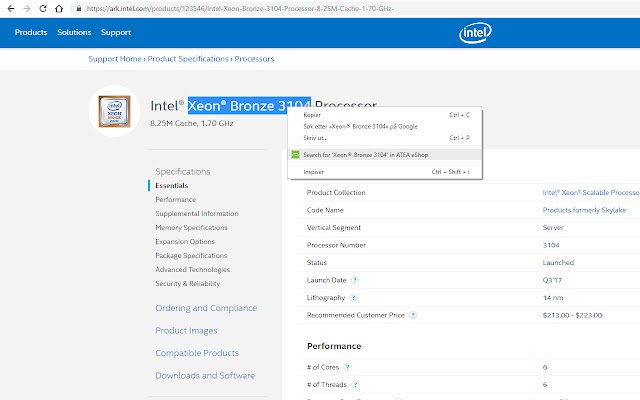
Task: Open Products formerly Skylake link
Action: (x=584, y=210)
